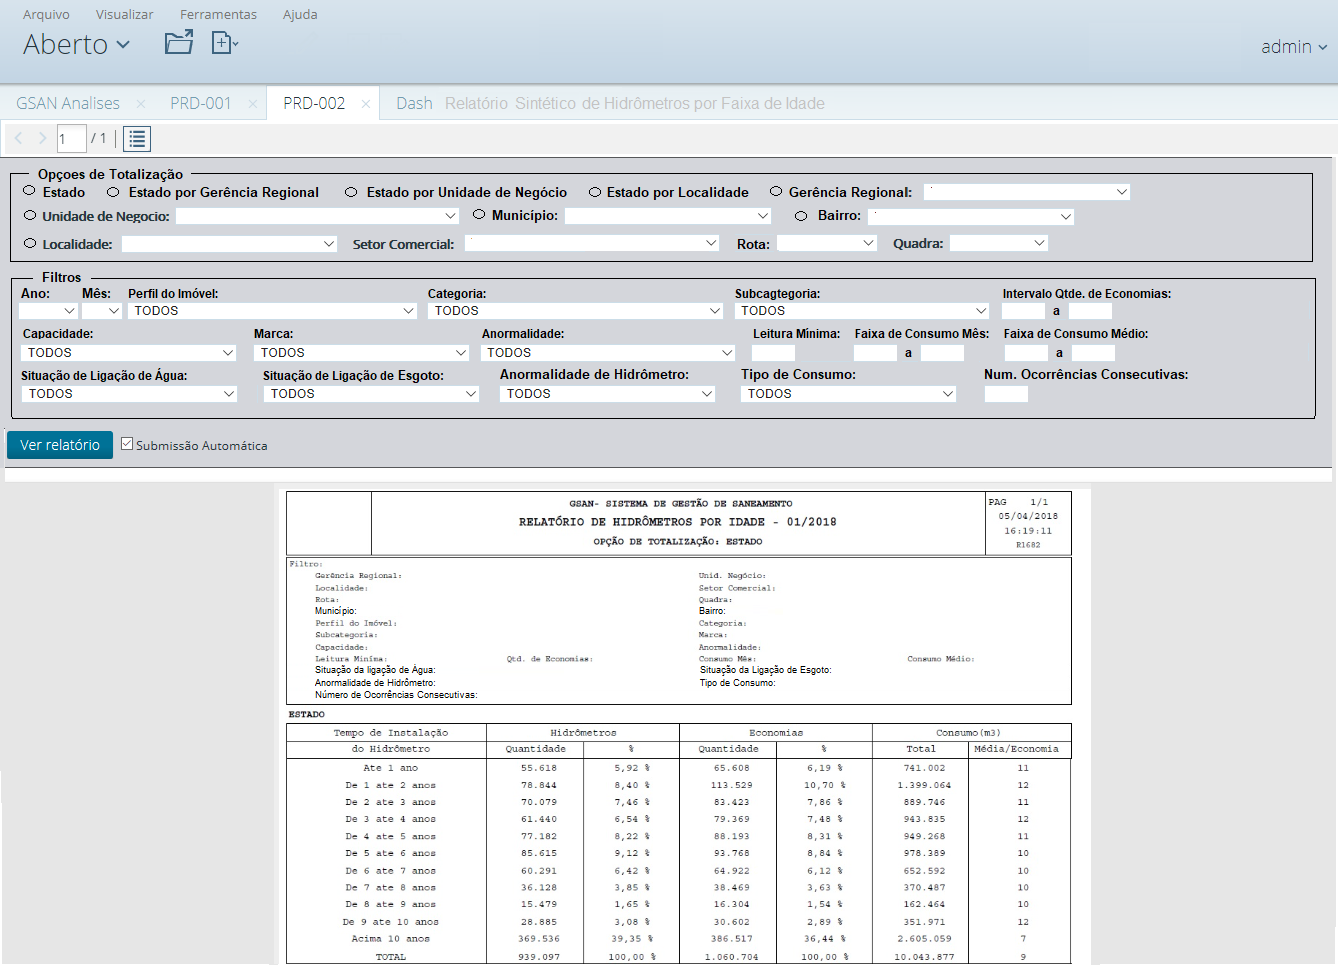Open the Arquivo menu
The image size is (1340, 971).
[46, 14]
